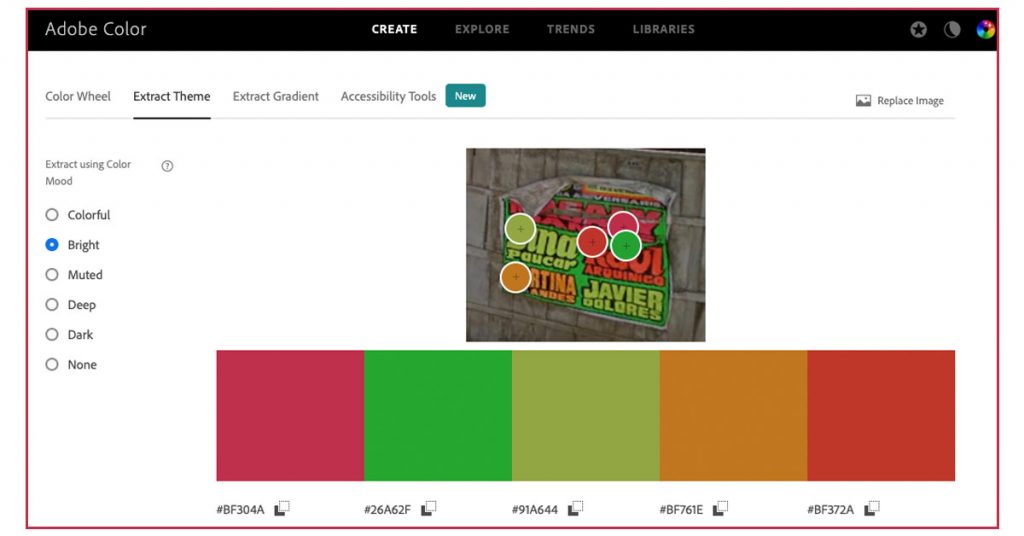Click the hex value #BF304A text
Viewport: 1024px width, 536px height.
(x=240, y=510)
